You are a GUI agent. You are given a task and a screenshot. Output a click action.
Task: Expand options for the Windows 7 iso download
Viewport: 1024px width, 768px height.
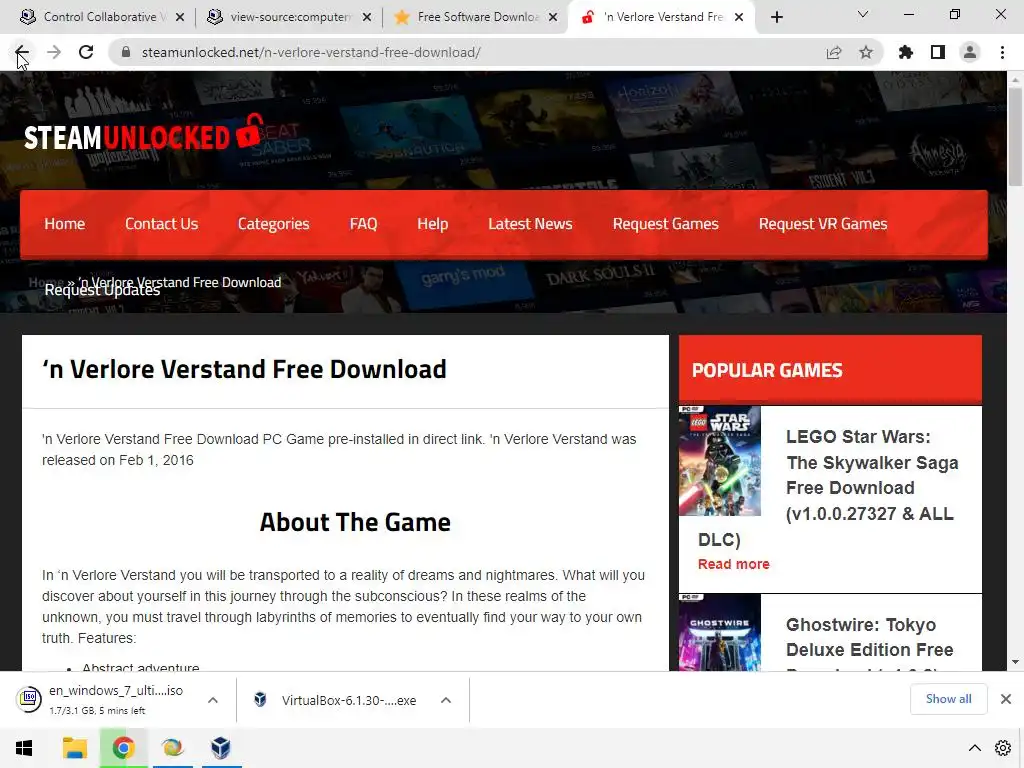[x=212, y=700]
